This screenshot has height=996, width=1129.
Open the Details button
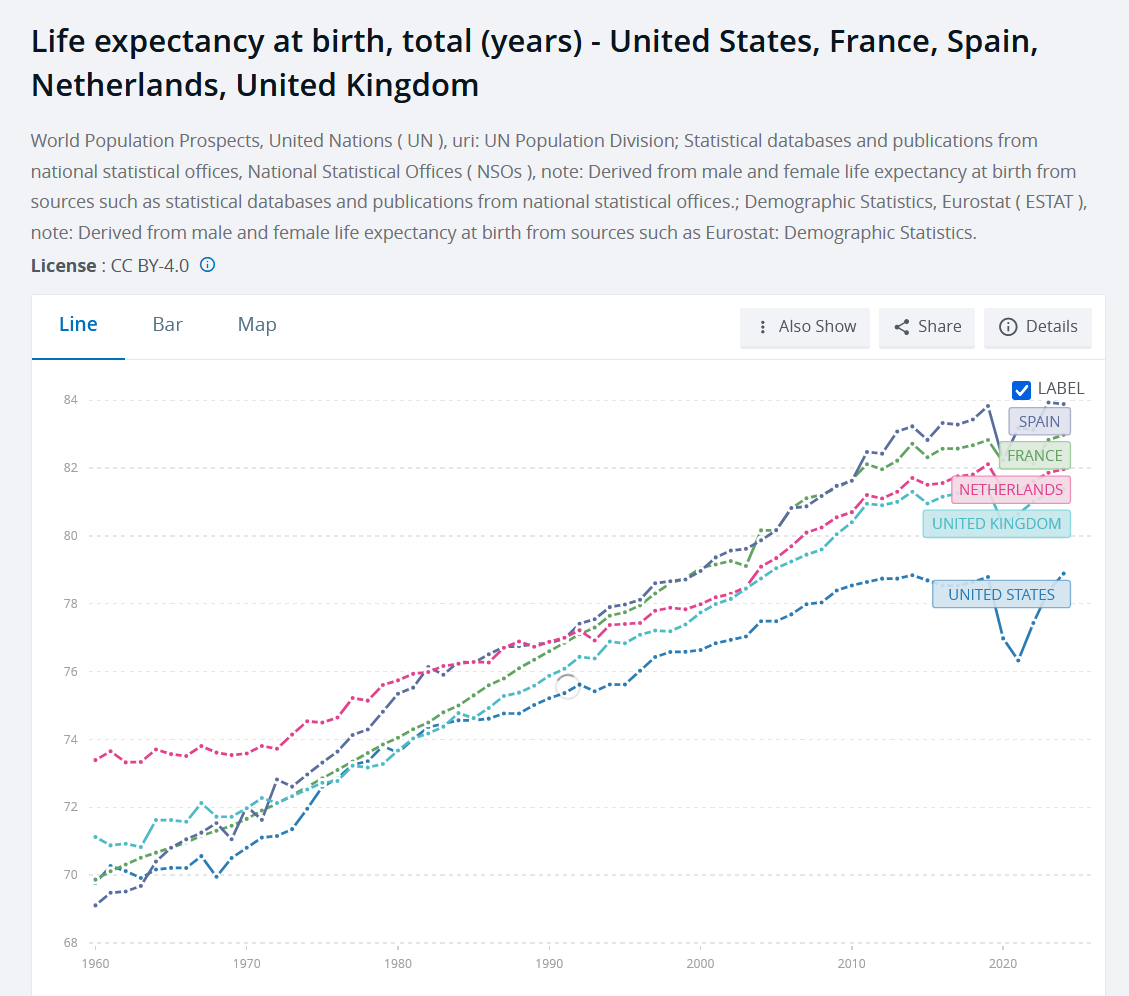pos(1038,328)
